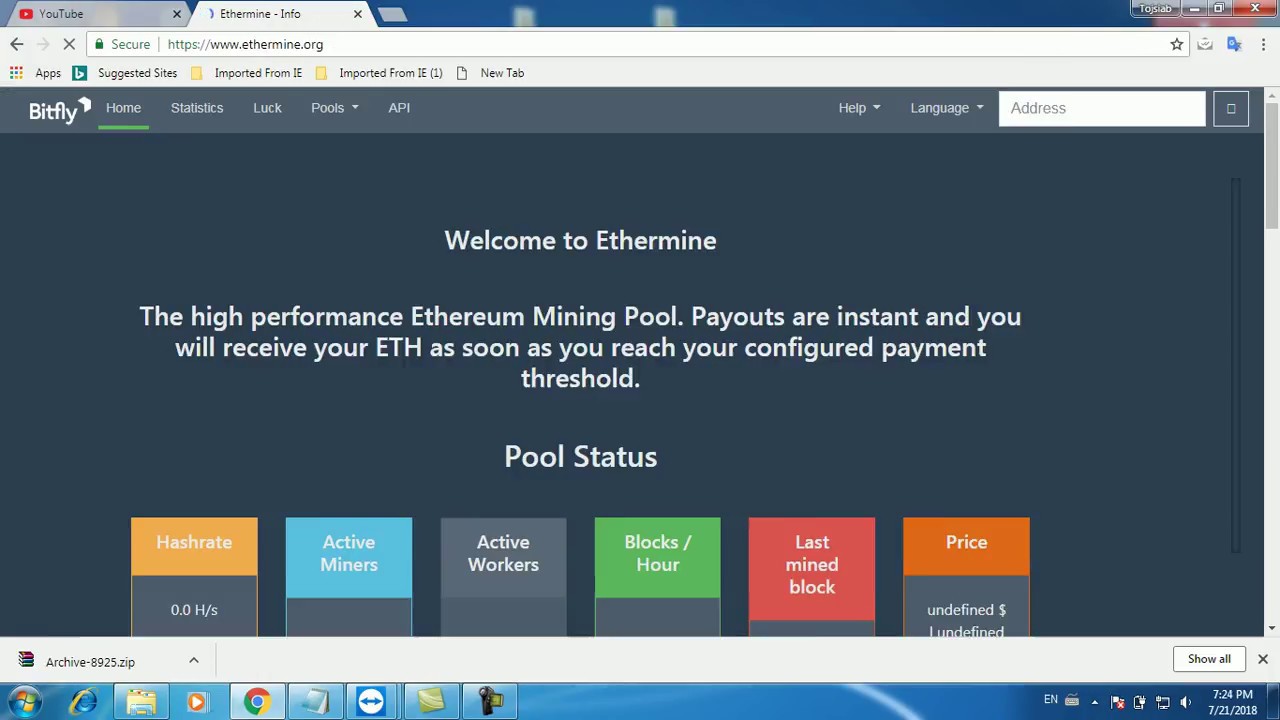The height and width of the screenshot is (720, 1280).
Task: Open the Imported From IE (1) folder
Action: [378, 73]
